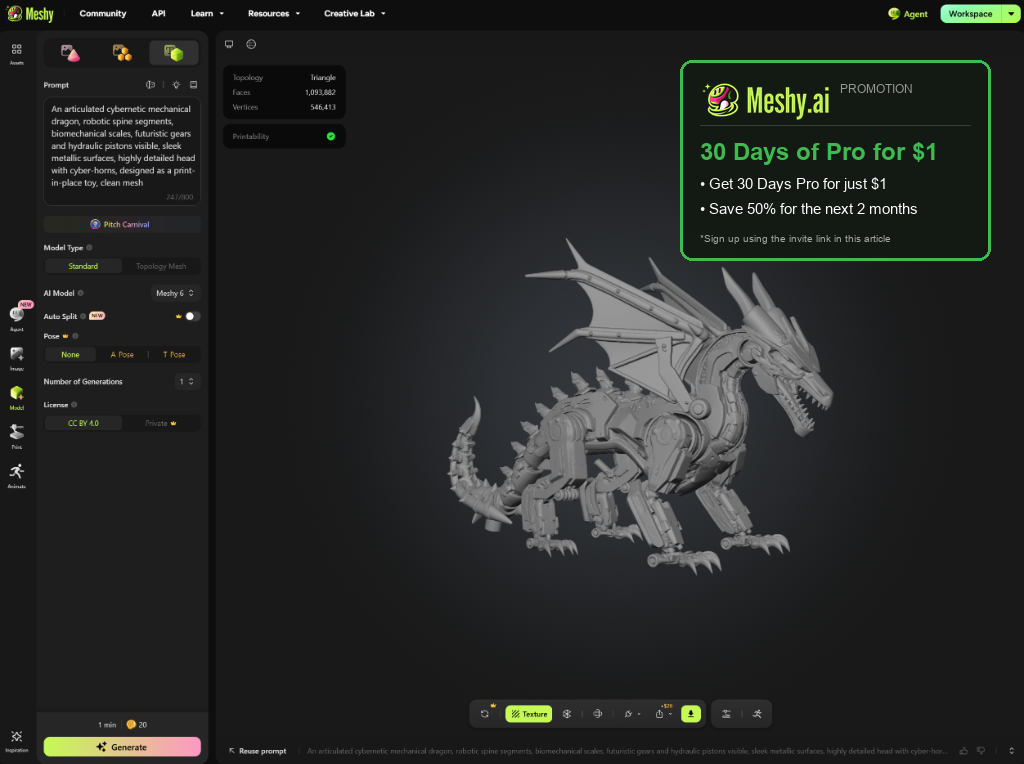The width and height of the screenshot is (1024, 764).
Task: Click License info icon
Action: 74,405
